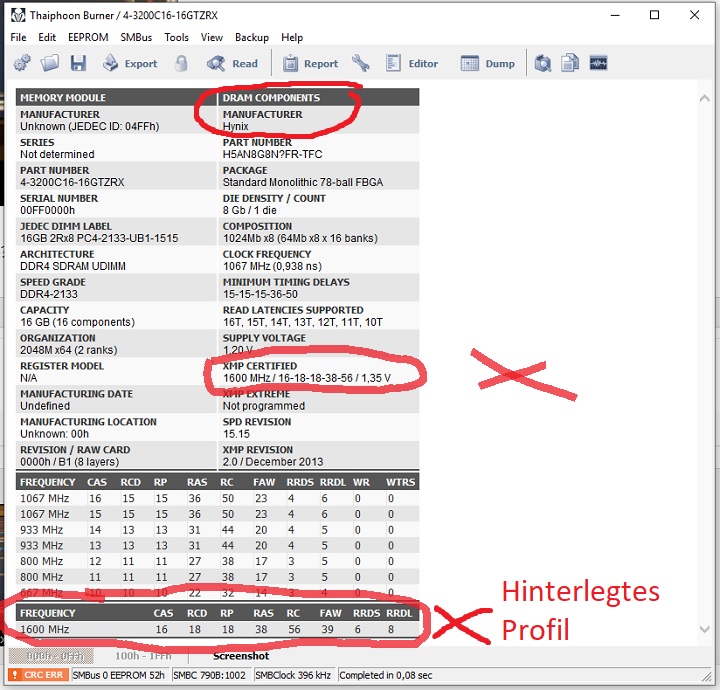Click the scroll up arrow of report

pyautogui.click(x=704, y=98)
